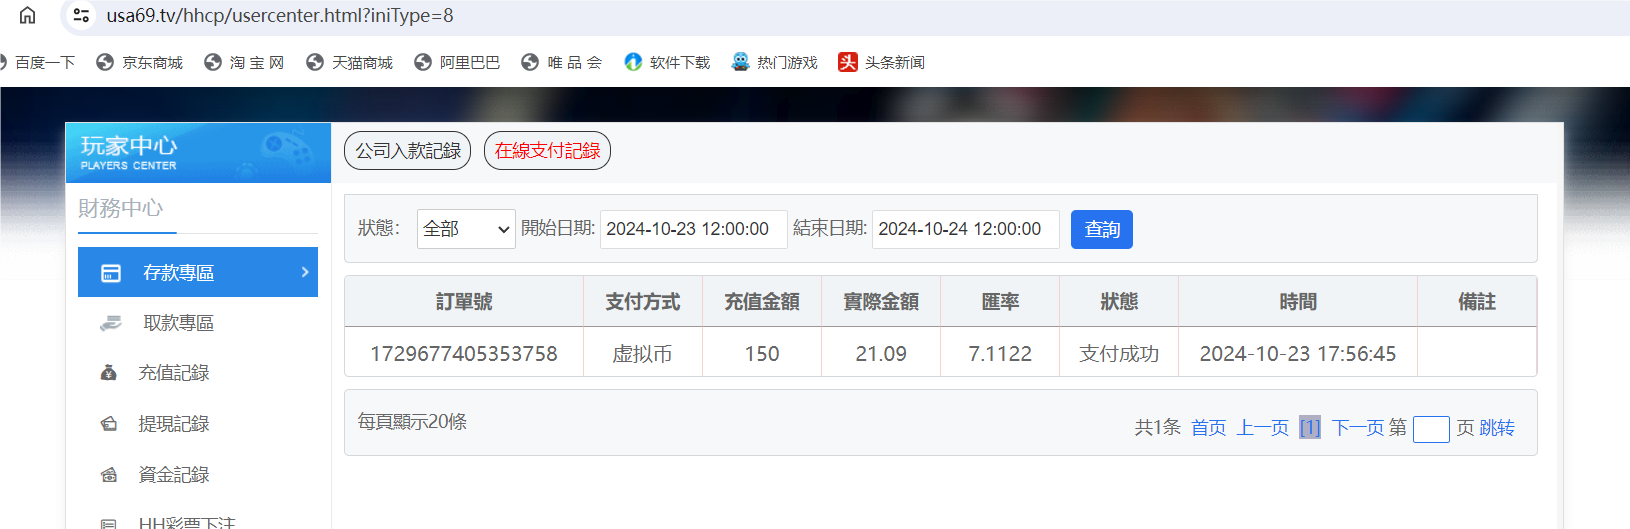
Task: Click the 阿里巴巴 globe icon
Action: click(423, 62)
